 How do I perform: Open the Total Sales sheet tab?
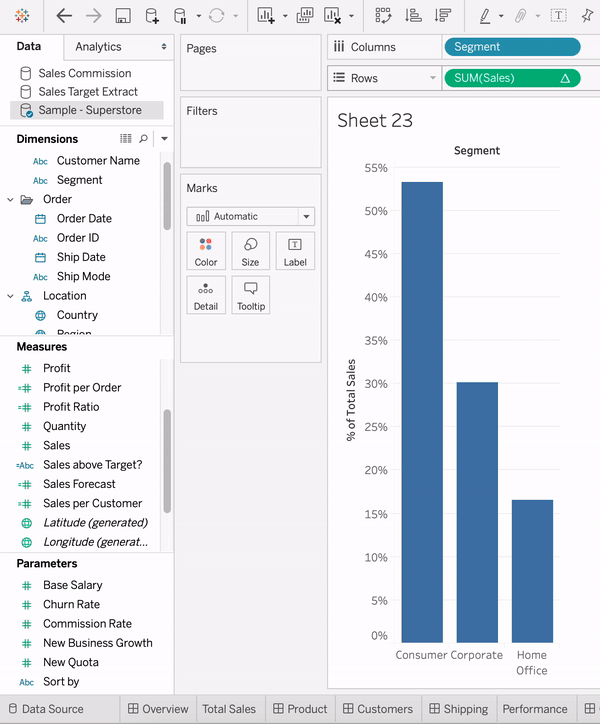229,709
